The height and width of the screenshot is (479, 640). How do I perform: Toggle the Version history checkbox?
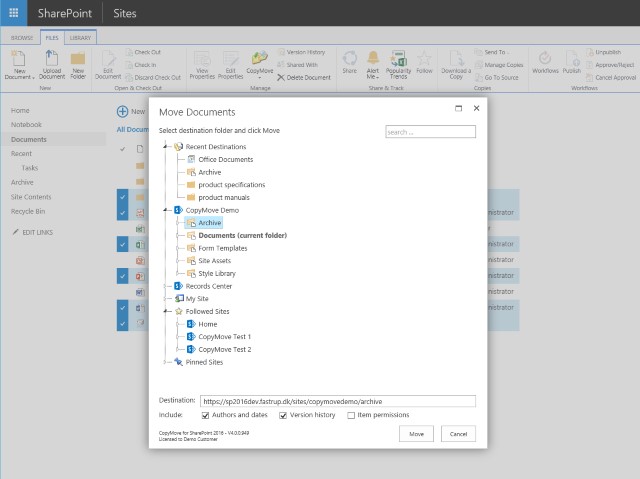click(283, 415)
